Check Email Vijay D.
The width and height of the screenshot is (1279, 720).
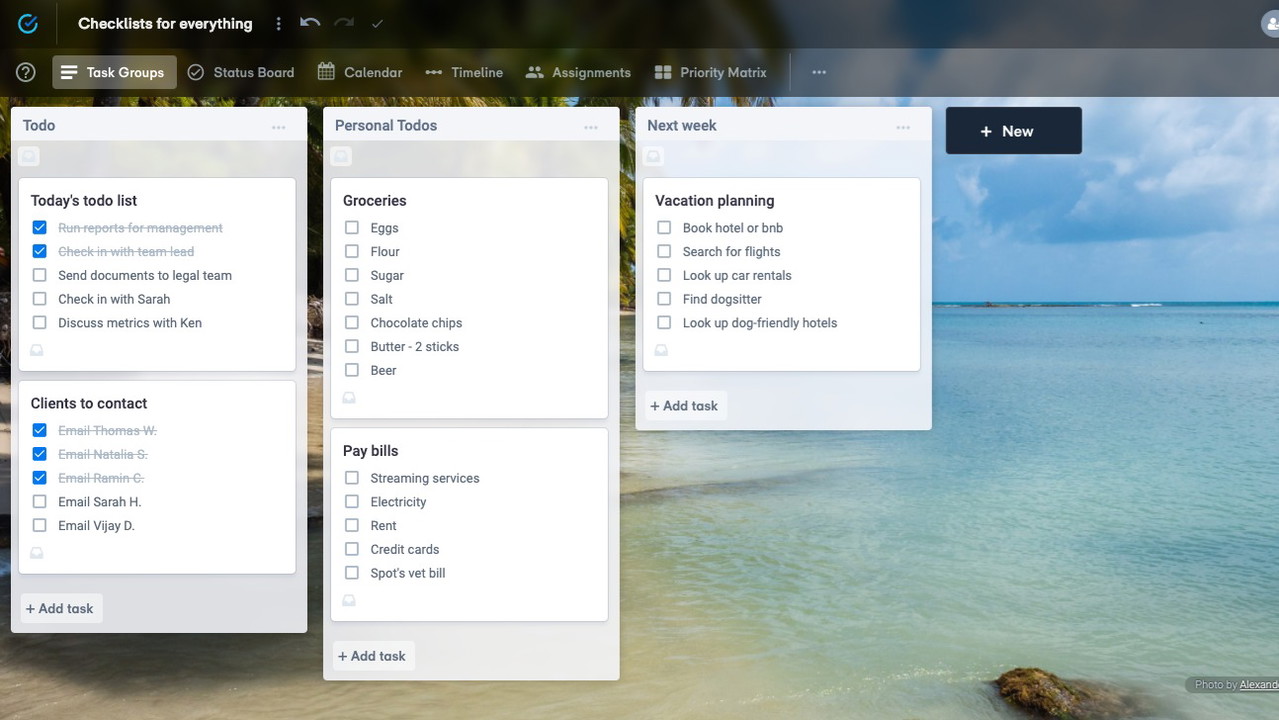point(40,525)
